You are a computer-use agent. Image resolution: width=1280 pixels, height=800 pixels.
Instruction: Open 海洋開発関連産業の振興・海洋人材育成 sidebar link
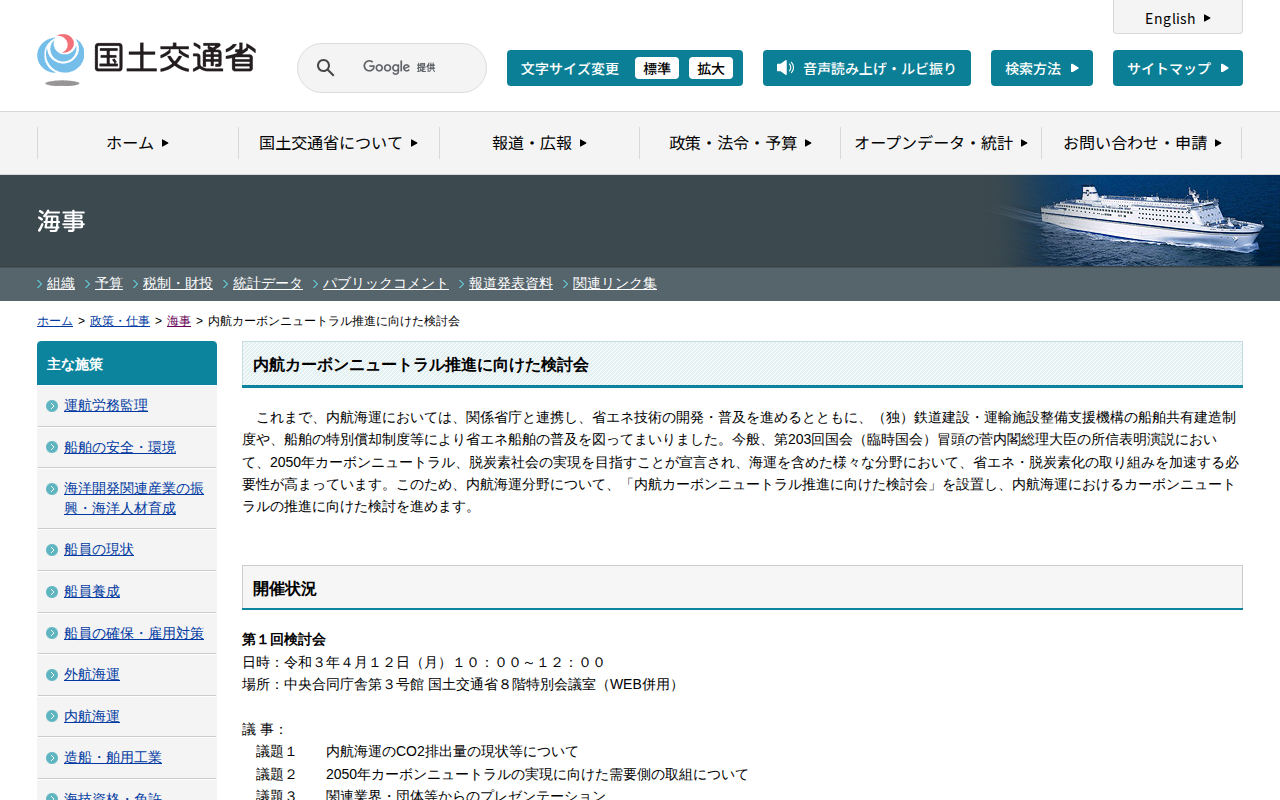(134, 498)
